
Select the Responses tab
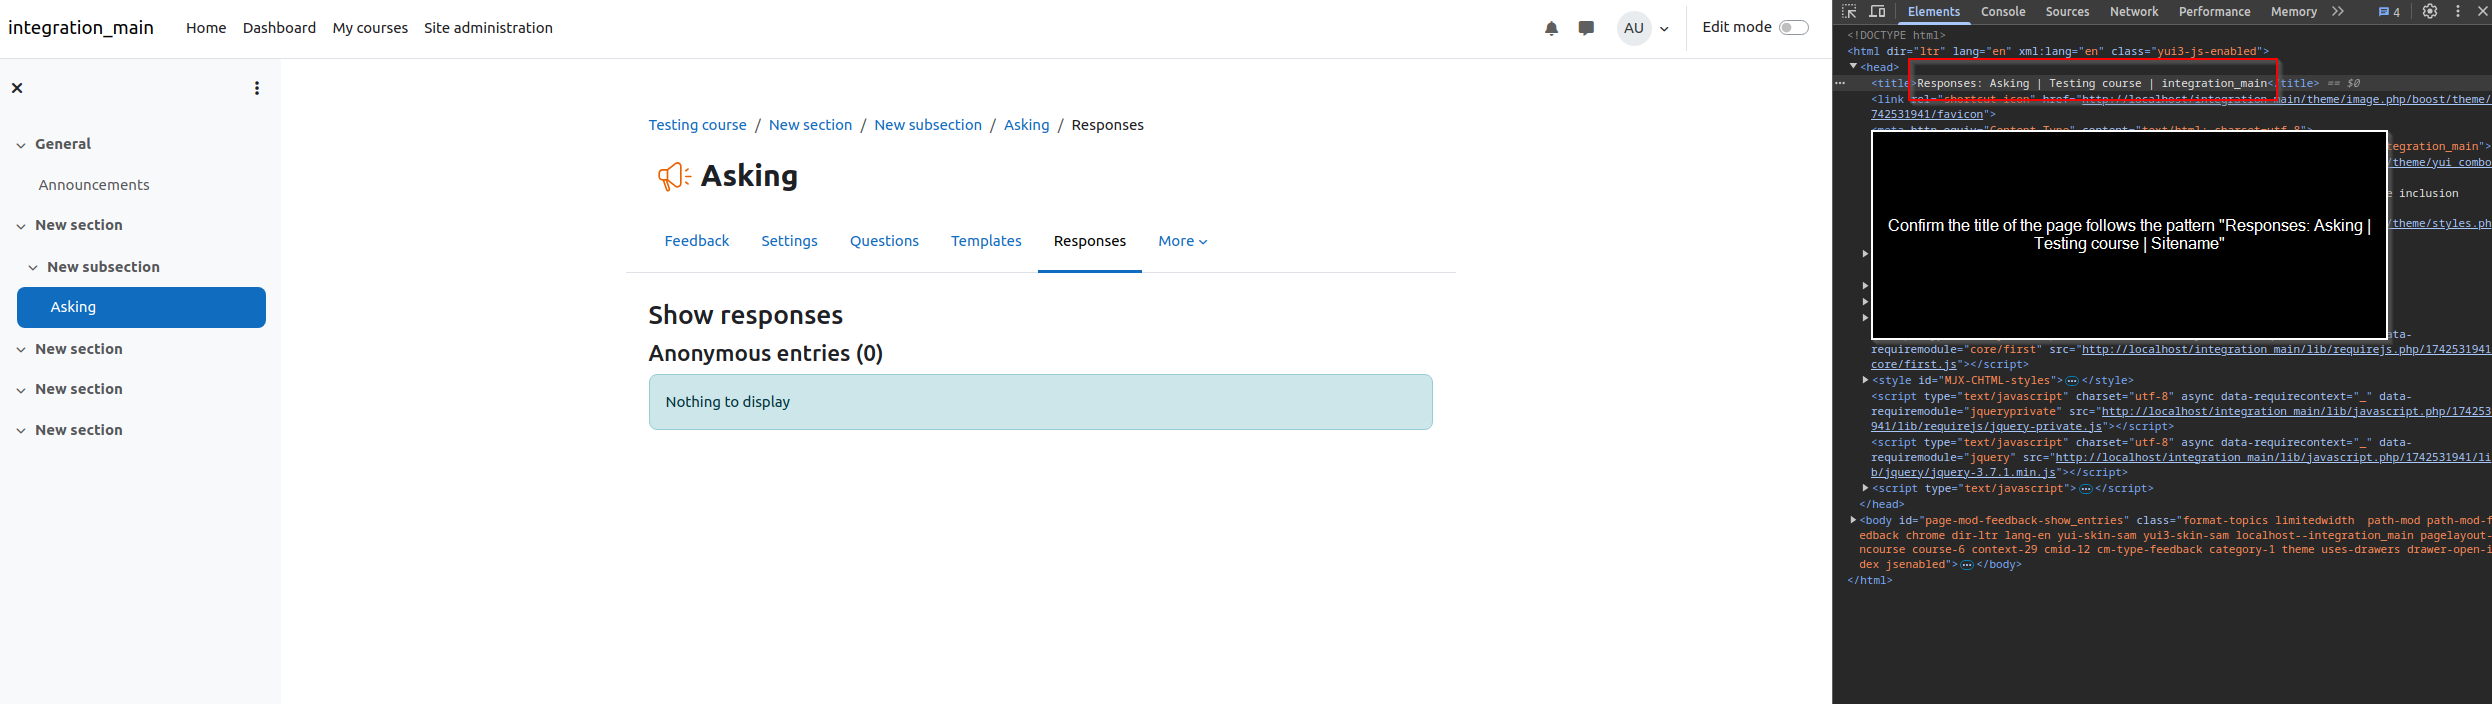coord(1090,241)
